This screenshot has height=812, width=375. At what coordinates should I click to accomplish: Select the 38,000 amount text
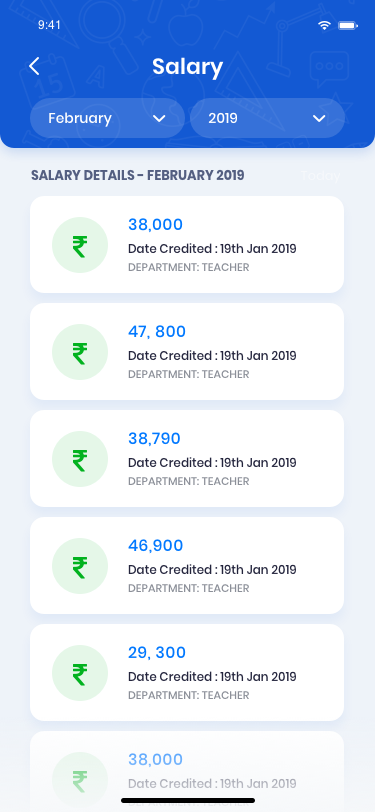pyautogui.click(x=155, y=225)
